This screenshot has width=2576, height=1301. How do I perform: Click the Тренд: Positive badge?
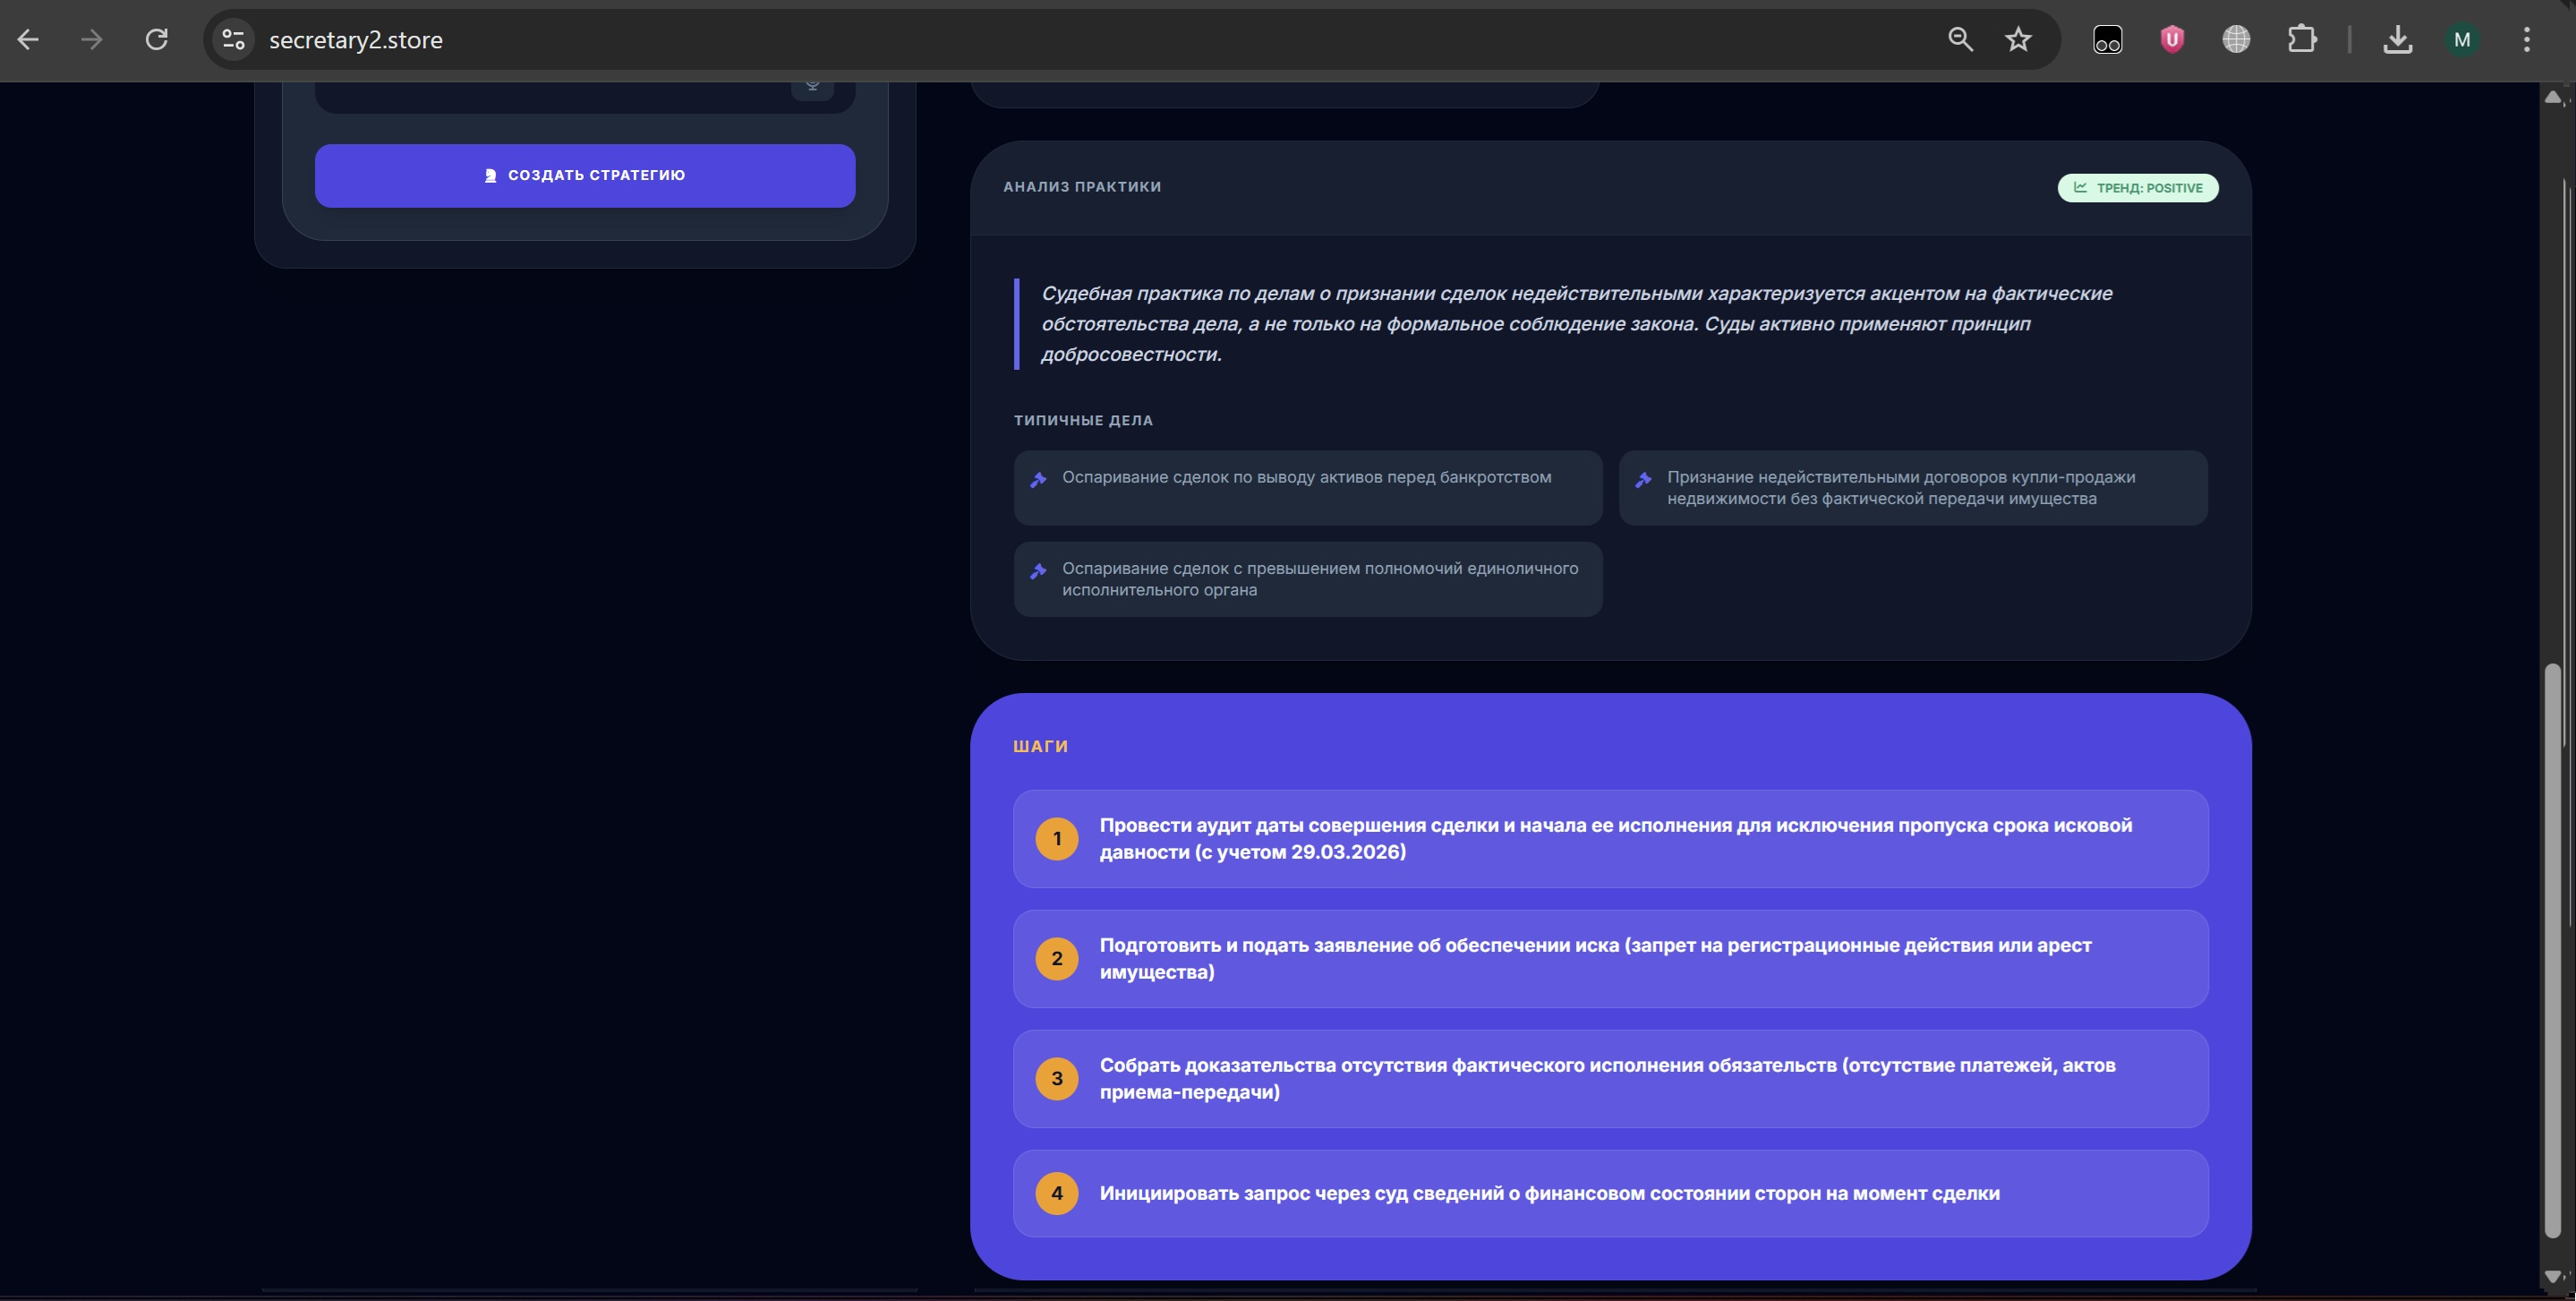pos(2137,188)
